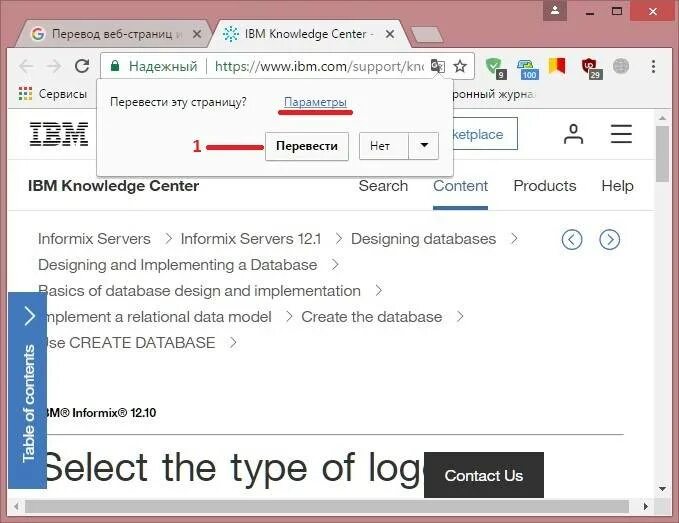Click the Informix Servers 12.1 breadcrumb

(251, 239)
